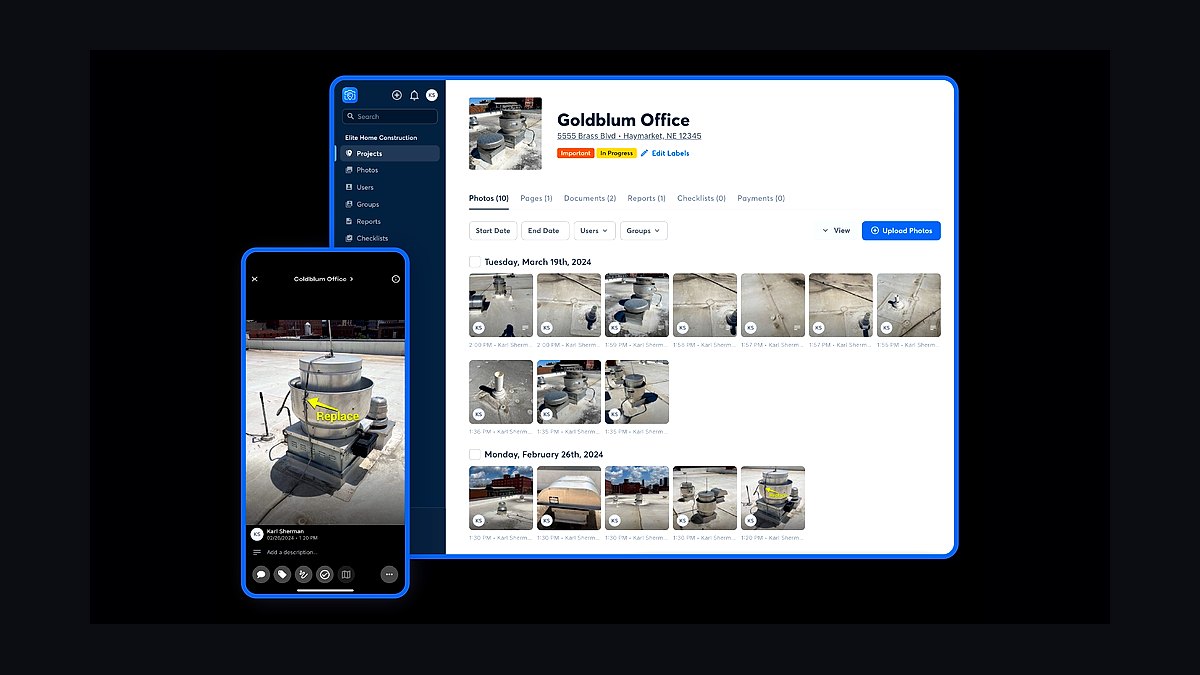Click the Upload Photos button
This screenshot has width=1200, height=675.
point(901,231)
